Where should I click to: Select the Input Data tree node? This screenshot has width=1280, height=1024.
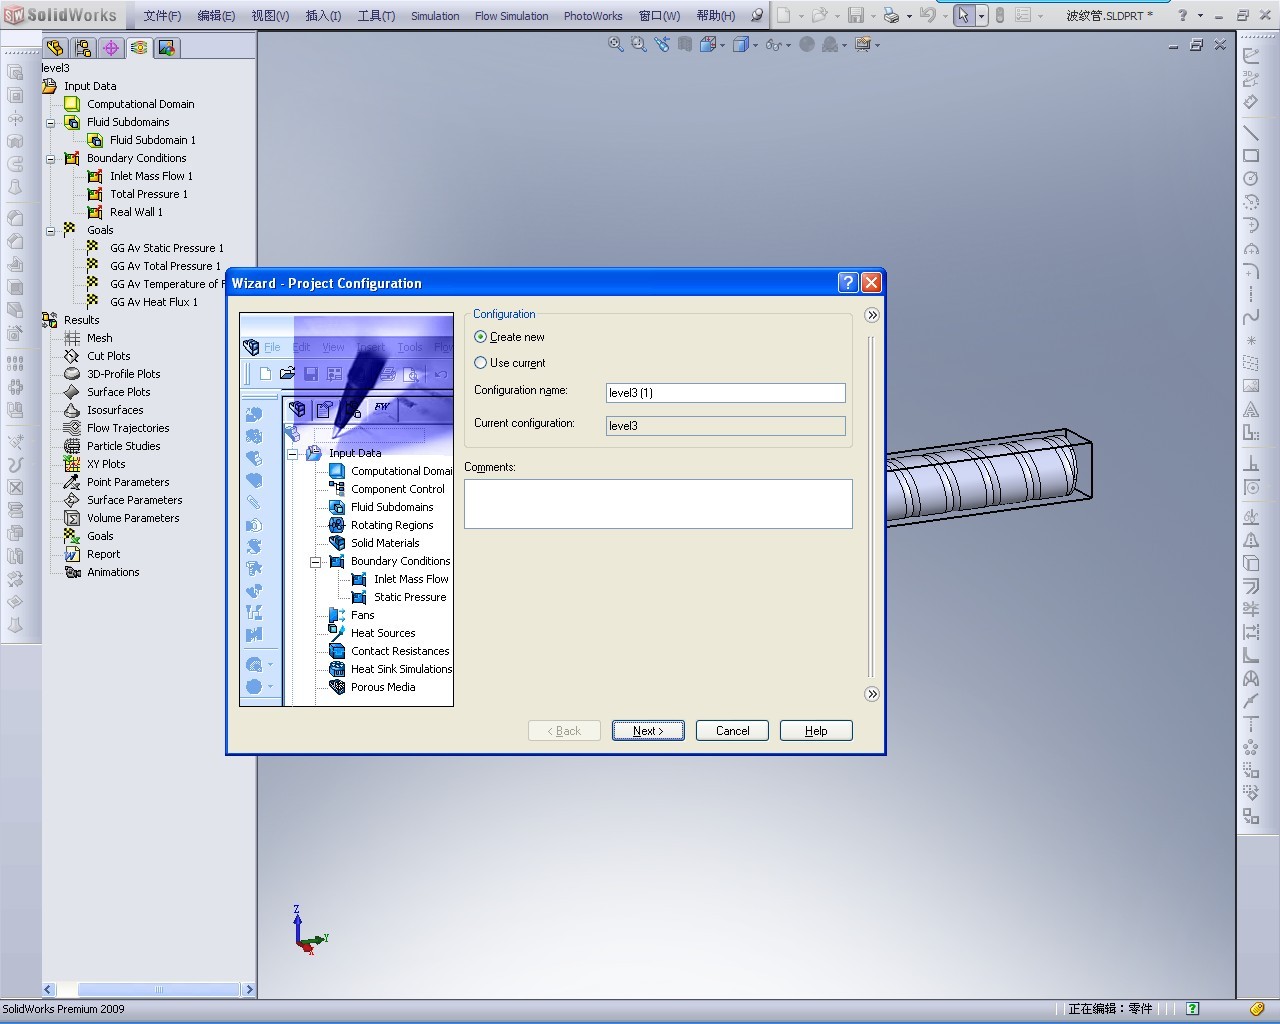click(x=90, y=86)
